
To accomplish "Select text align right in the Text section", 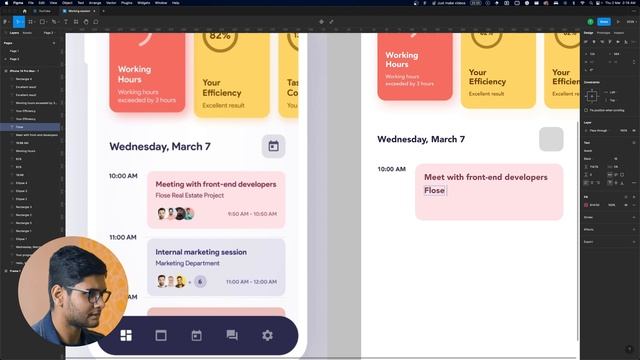I will pyautogui.click(x=598, y=182).
